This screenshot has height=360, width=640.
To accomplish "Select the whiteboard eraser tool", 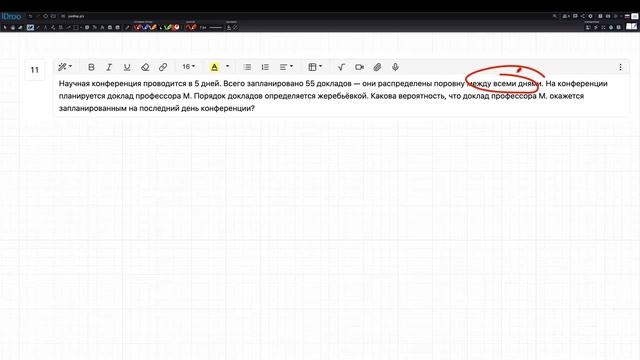I will click(20, 27).
